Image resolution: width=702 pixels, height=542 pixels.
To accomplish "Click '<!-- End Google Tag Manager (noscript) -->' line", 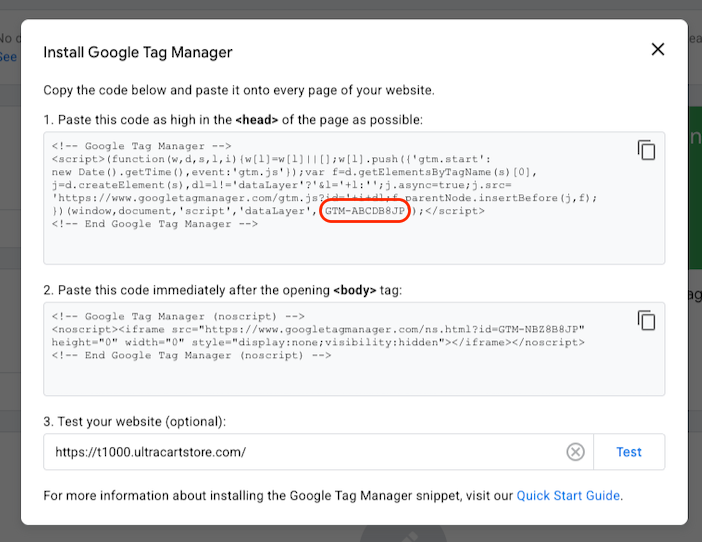I will coord(191,355).
